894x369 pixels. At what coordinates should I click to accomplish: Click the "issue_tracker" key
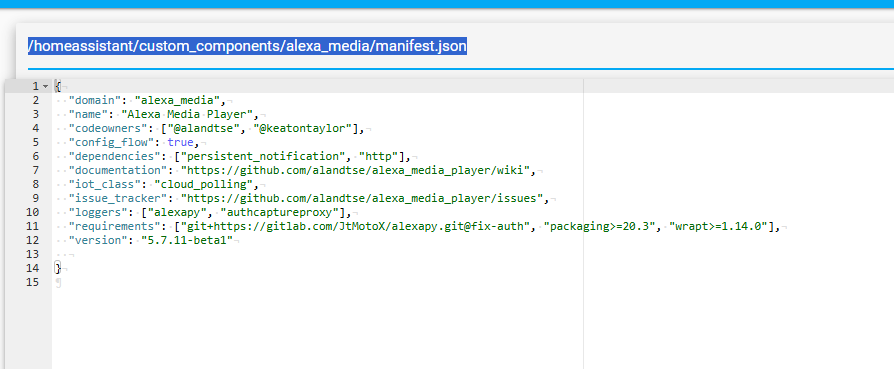click(x=119, y=198)
